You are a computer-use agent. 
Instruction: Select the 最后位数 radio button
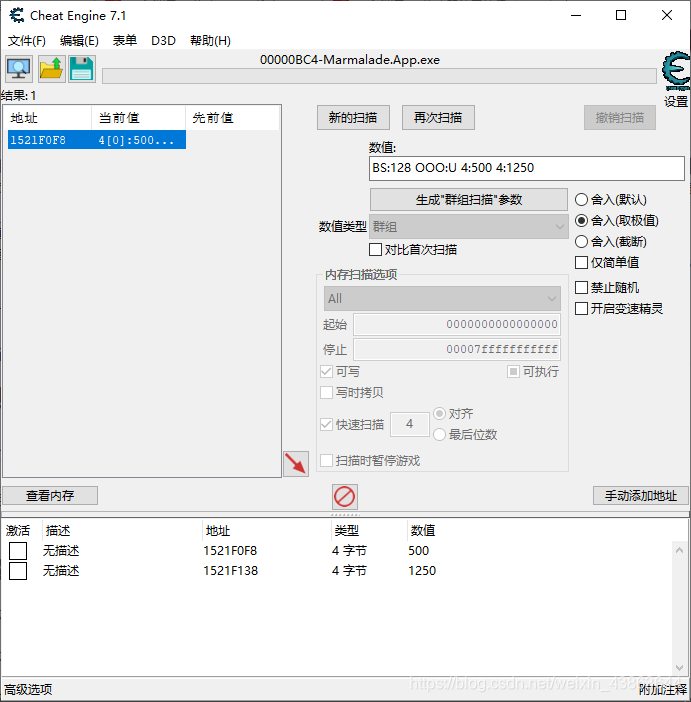tap(465, 435)
